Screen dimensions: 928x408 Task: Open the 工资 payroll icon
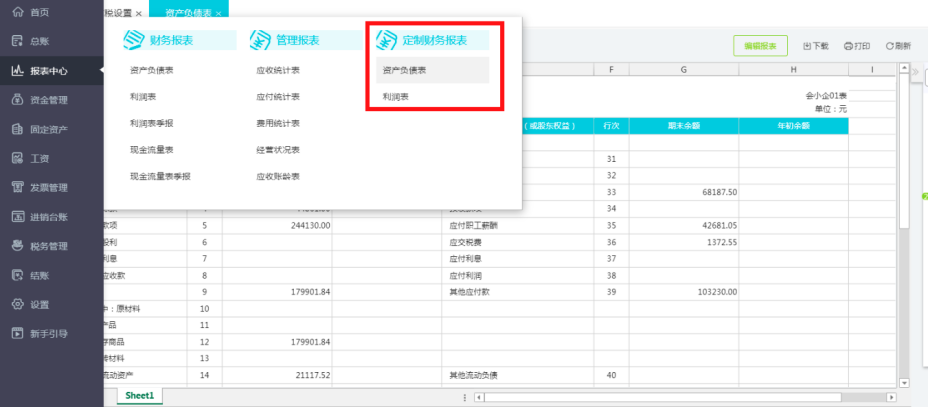coord(18,159)
